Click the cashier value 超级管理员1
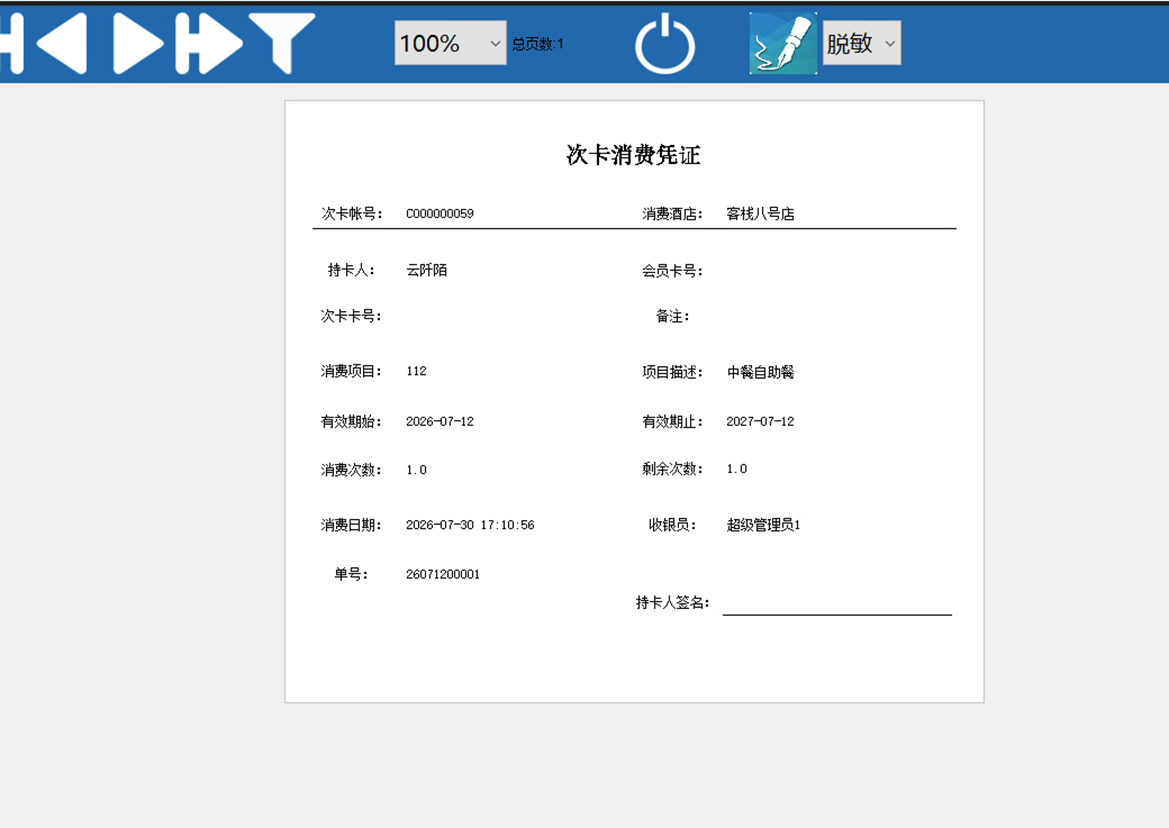This screenshot has height=828, width=1169. [763, 525]
